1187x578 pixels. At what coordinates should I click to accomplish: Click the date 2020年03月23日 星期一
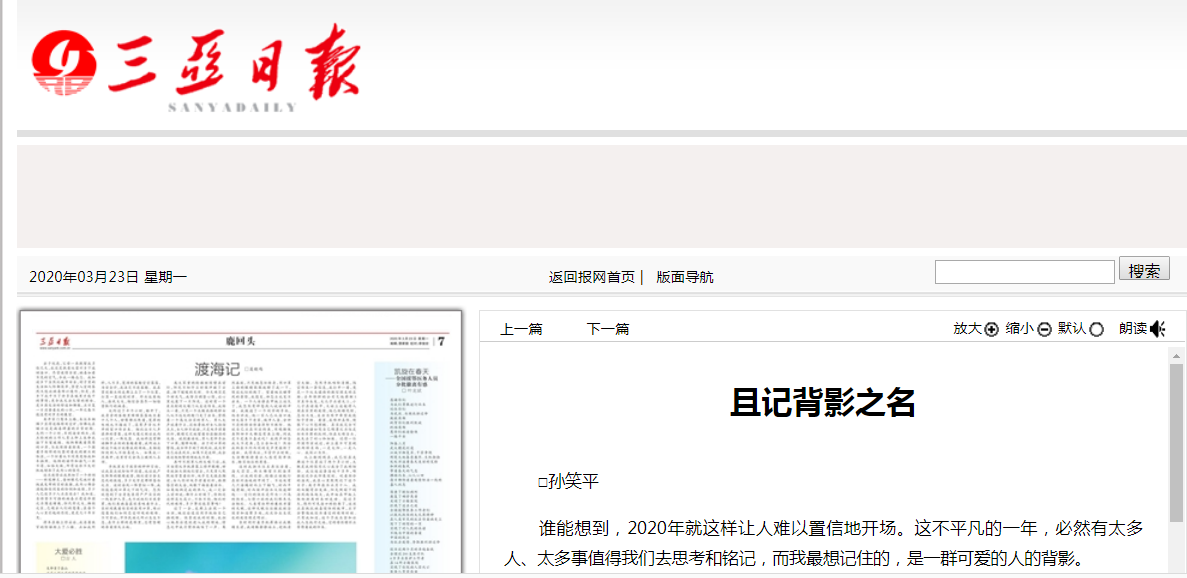[x=108, y=277]
